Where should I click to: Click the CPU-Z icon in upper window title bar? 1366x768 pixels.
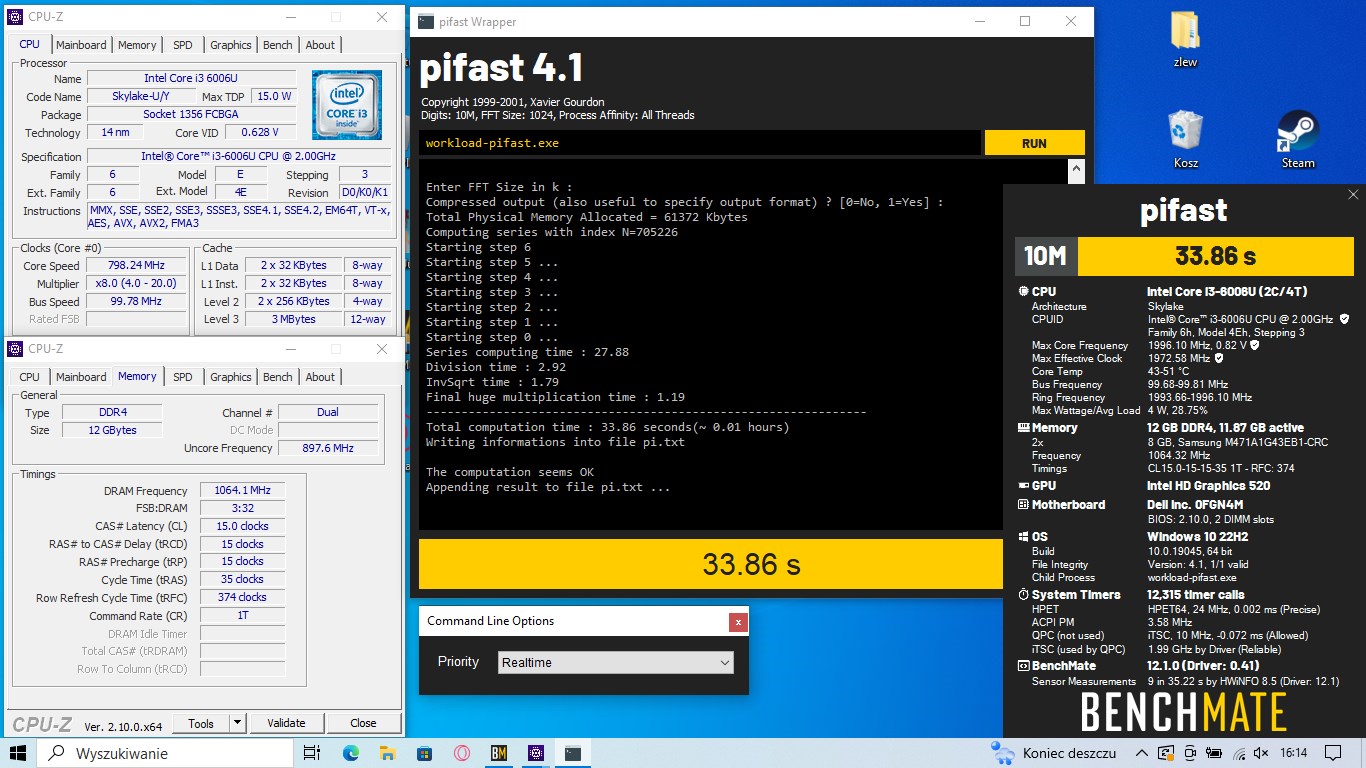16,17
